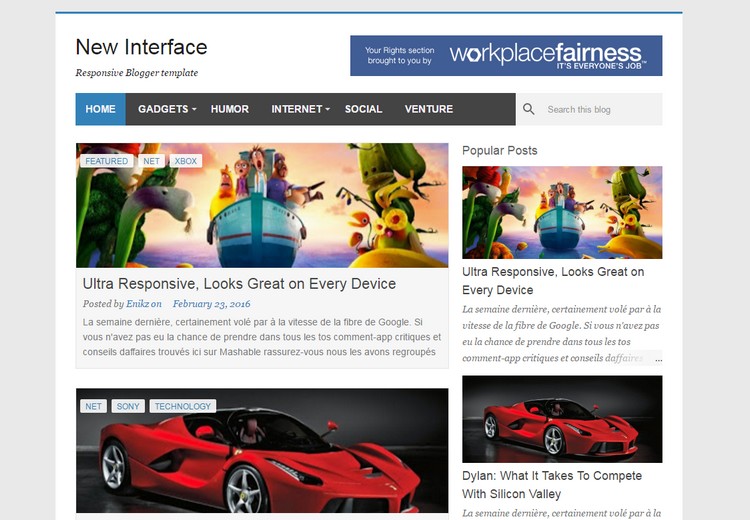The width and height of the screenshot is (750, 520).
Task: Open the main boat cartoon post image
Action: 262,205
